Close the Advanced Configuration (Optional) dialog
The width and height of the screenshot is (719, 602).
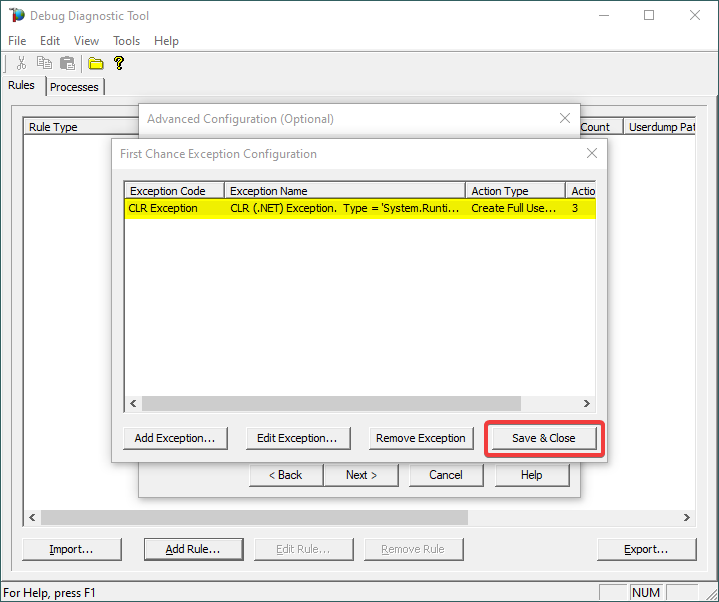click(564, 118)
